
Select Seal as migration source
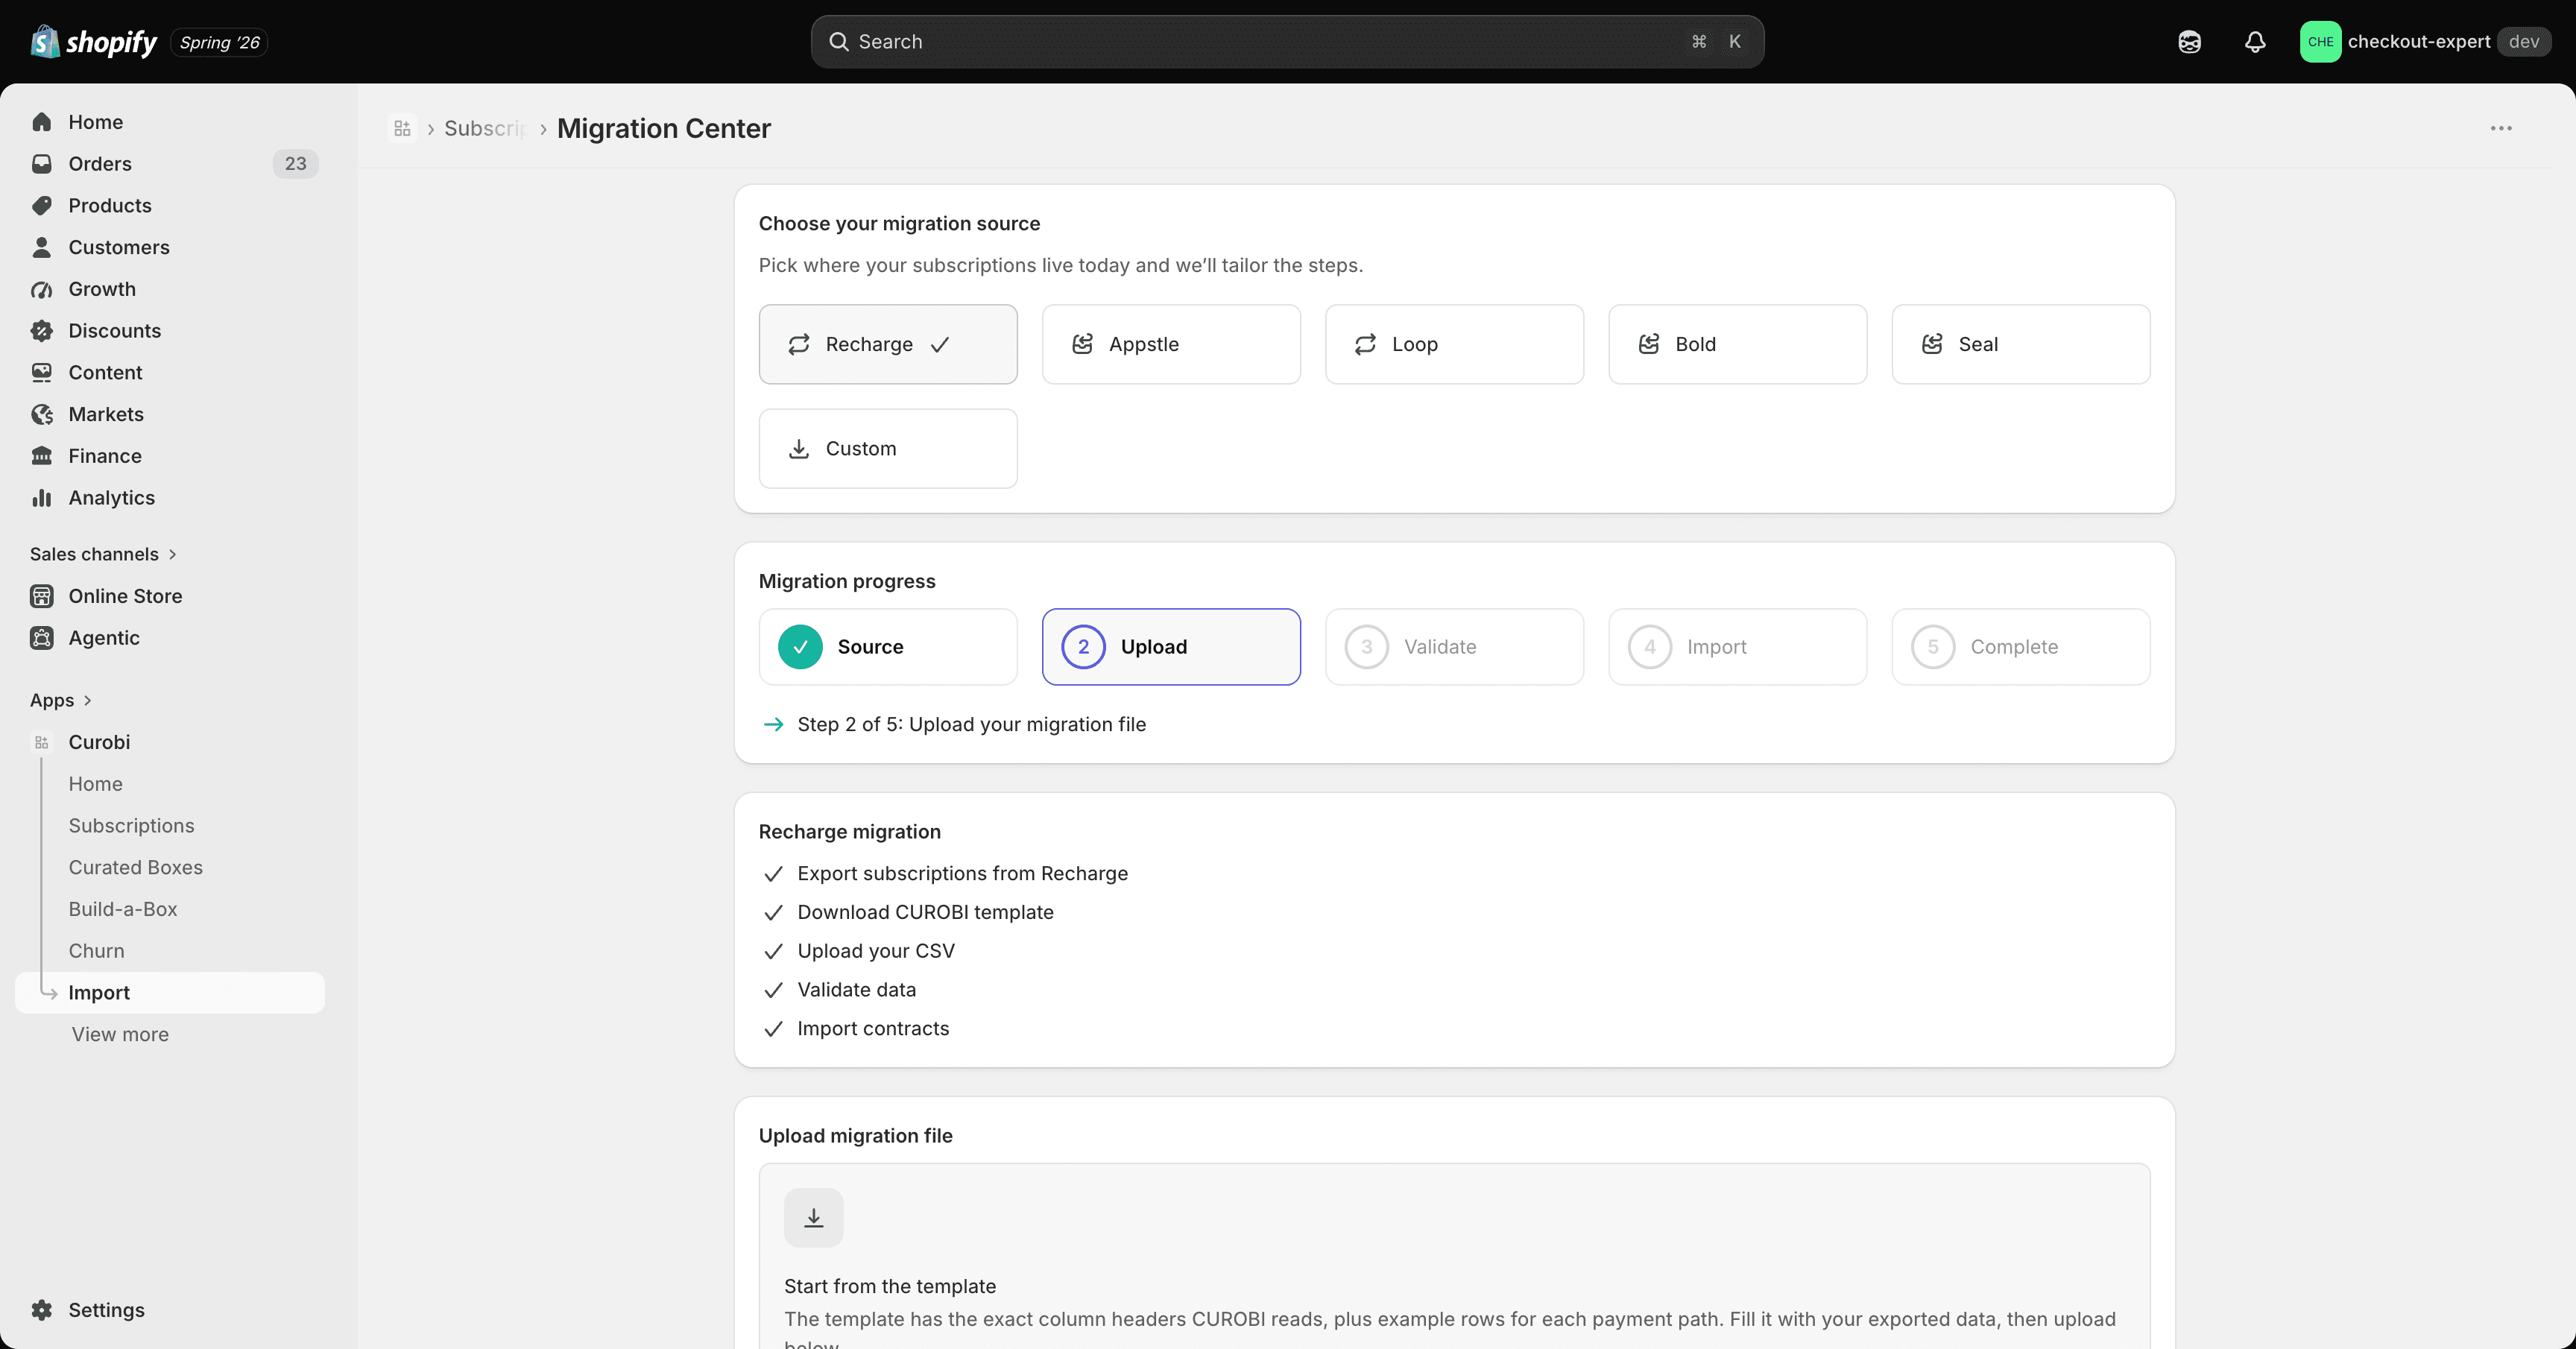pyautogui.click(x=2020, y=344)
